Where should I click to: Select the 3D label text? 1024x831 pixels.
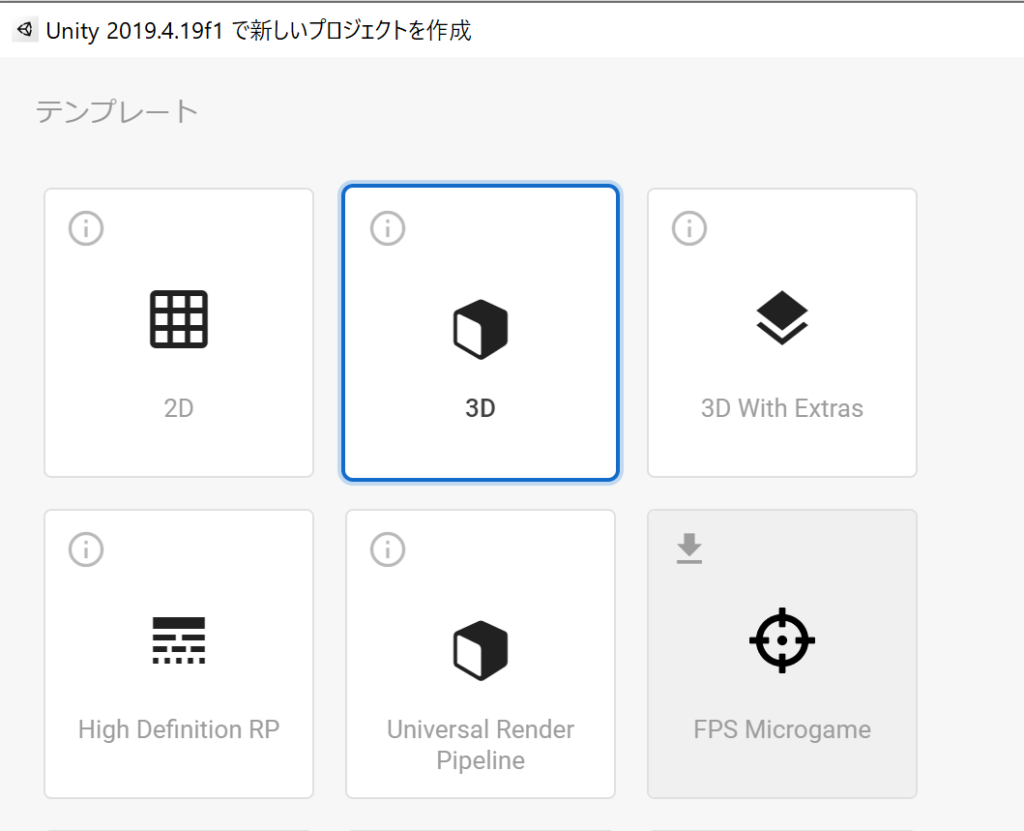480,409
